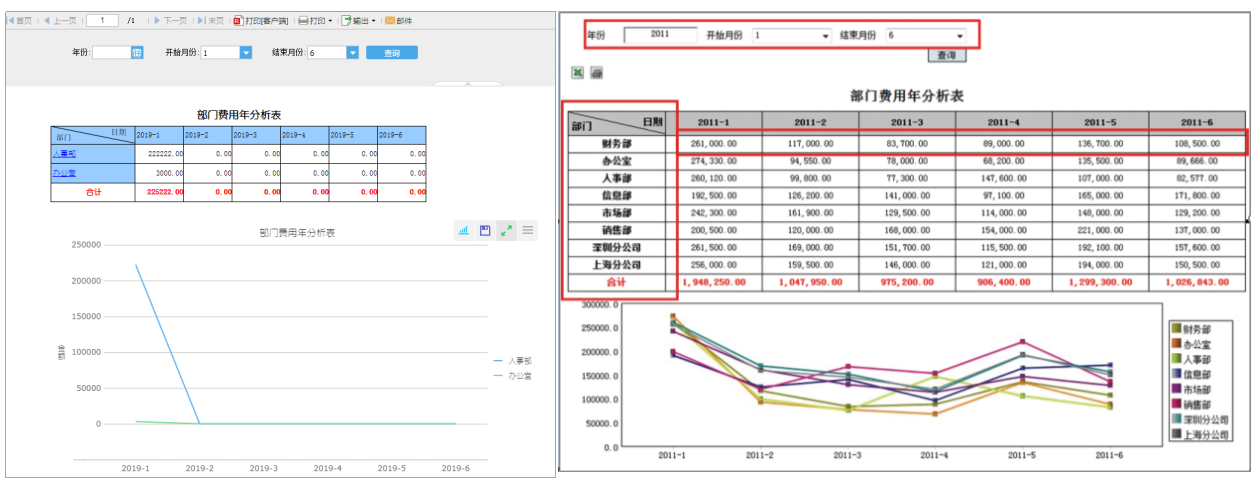1260x485 pixels.
Task: Jump to 末页 last page
Action: 211,20
